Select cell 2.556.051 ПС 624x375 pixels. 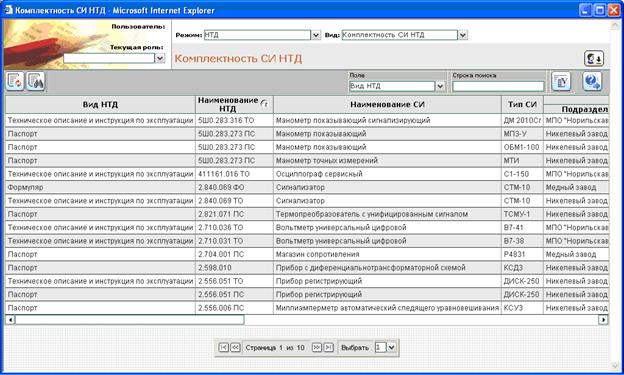point(234,294)
